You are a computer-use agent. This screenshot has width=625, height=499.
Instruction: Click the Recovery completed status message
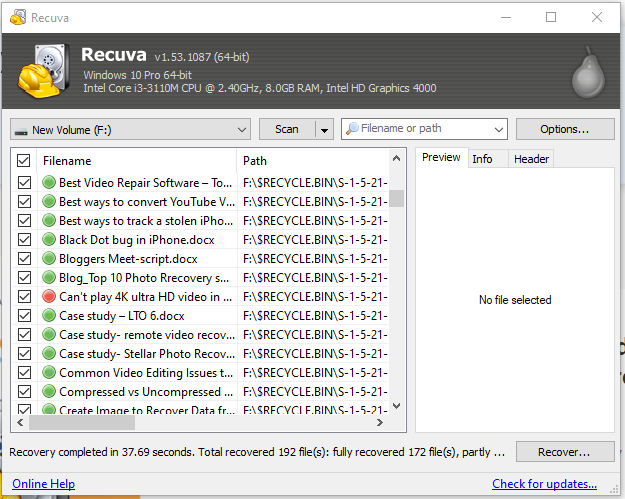257,452
